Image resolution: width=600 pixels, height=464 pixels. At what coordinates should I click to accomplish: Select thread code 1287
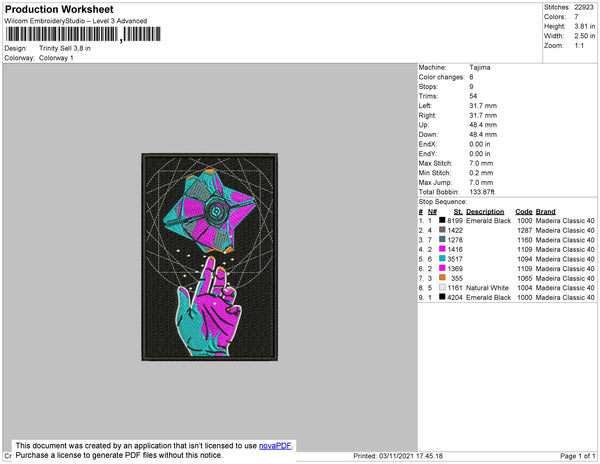click(x=525, y=230)
